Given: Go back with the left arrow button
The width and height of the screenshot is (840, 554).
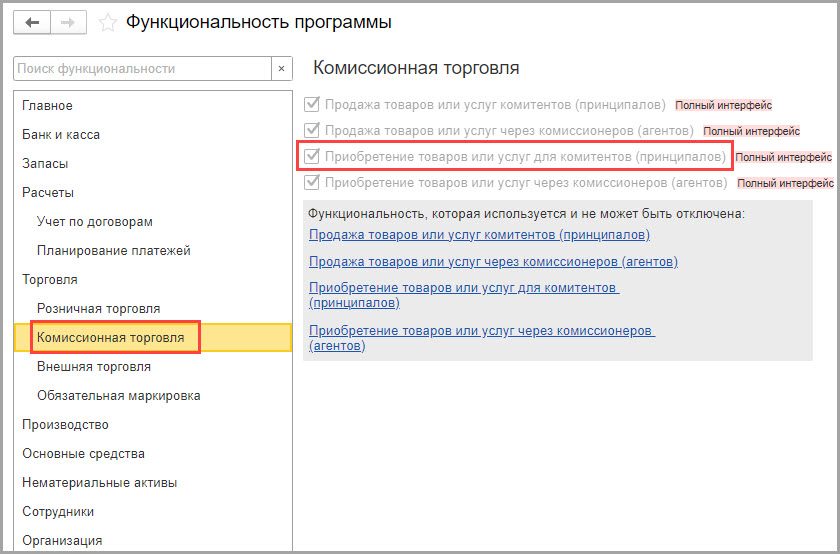Looking at the screenshot, I should [32, 23].
